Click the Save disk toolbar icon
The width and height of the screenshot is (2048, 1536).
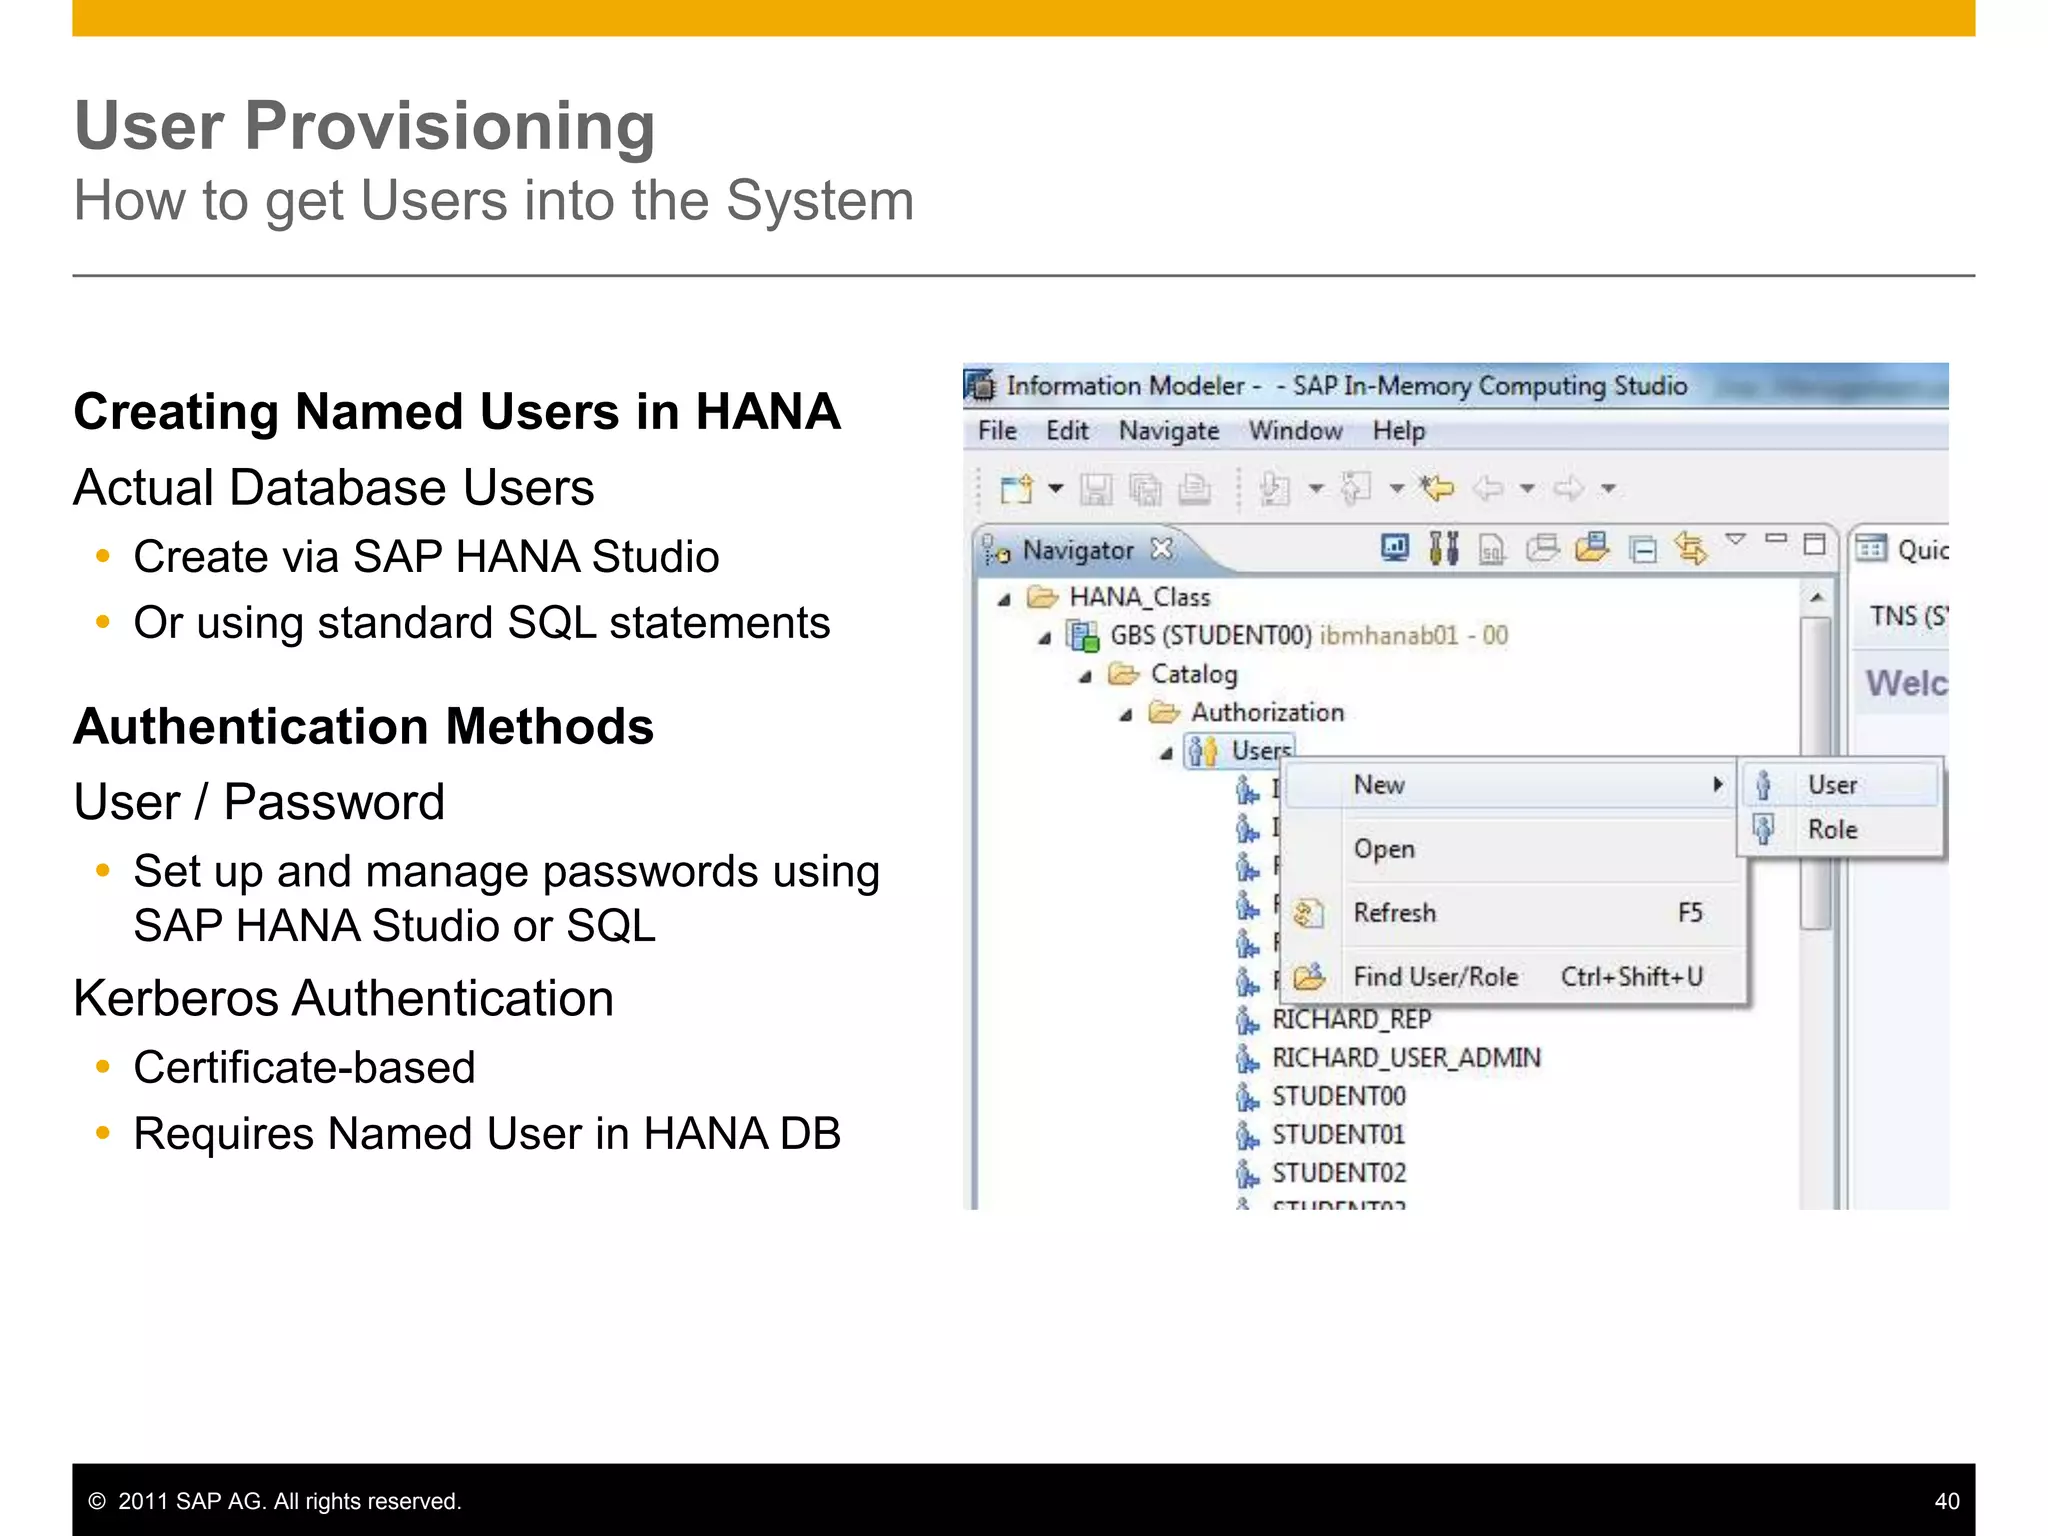[x=1096, y=489]
